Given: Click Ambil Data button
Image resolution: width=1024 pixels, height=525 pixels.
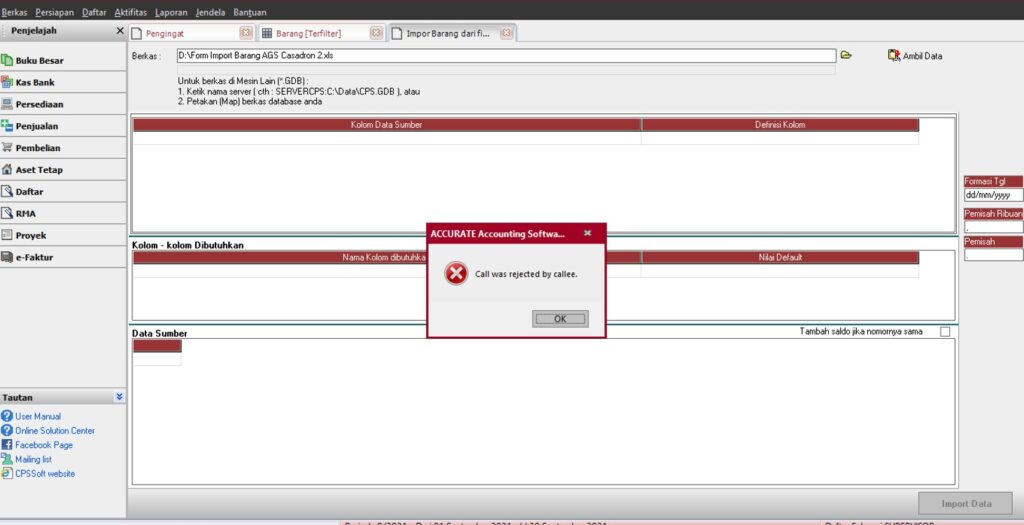Looking at the screenshot, I should (x=915, y=56).
